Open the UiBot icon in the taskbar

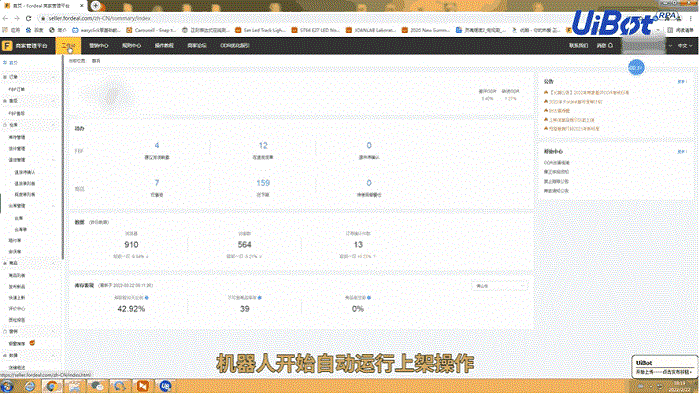[165, 386]
